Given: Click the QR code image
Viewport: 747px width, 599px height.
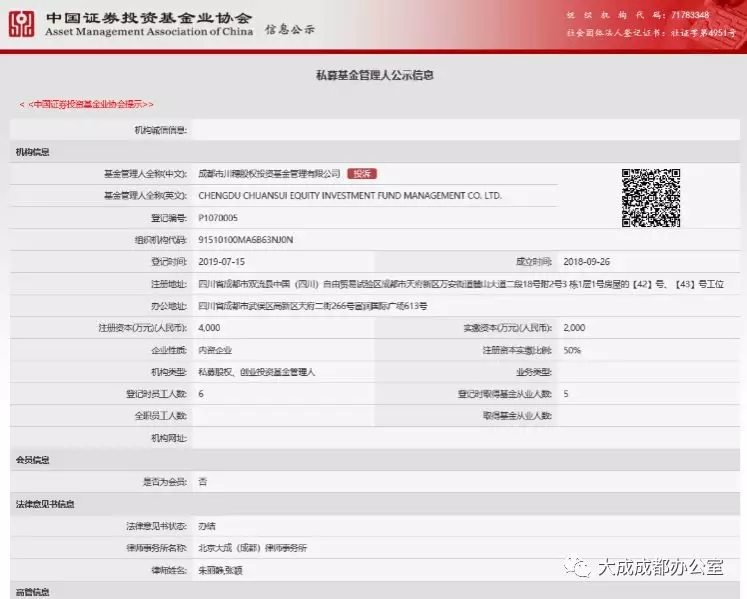Looking at the screenshot, I should pos(650,197).
